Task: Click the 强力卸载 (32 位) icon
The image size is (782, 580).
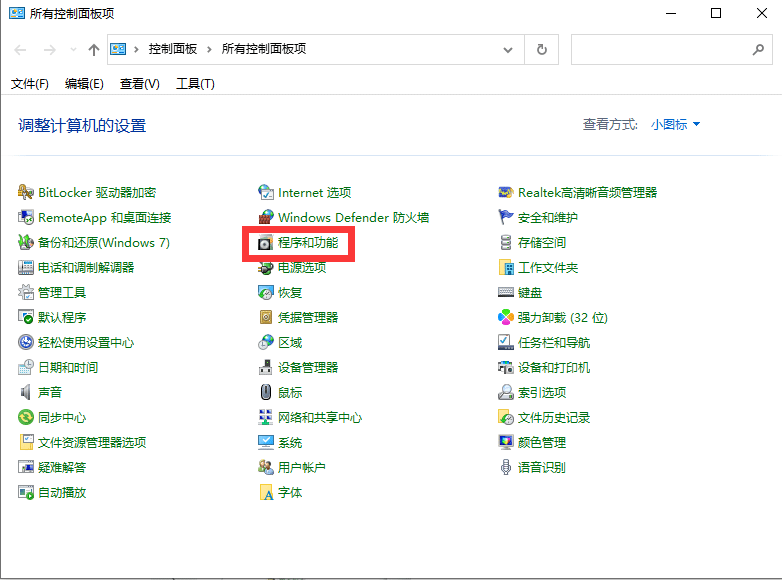Action: pyautogui.click(x=506, y=317)
